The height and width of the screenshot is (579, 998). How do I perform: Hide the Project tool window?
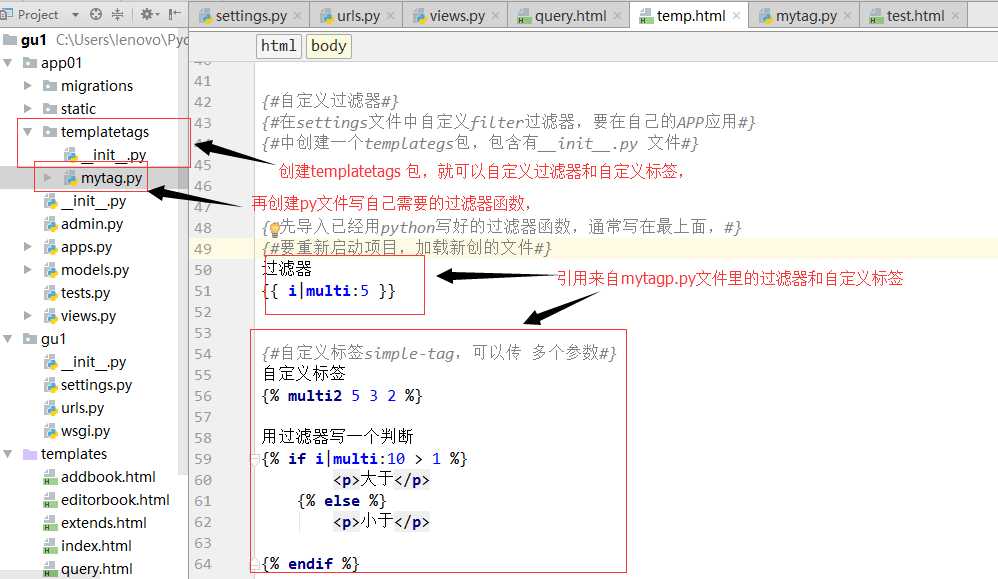pos(174,14)
